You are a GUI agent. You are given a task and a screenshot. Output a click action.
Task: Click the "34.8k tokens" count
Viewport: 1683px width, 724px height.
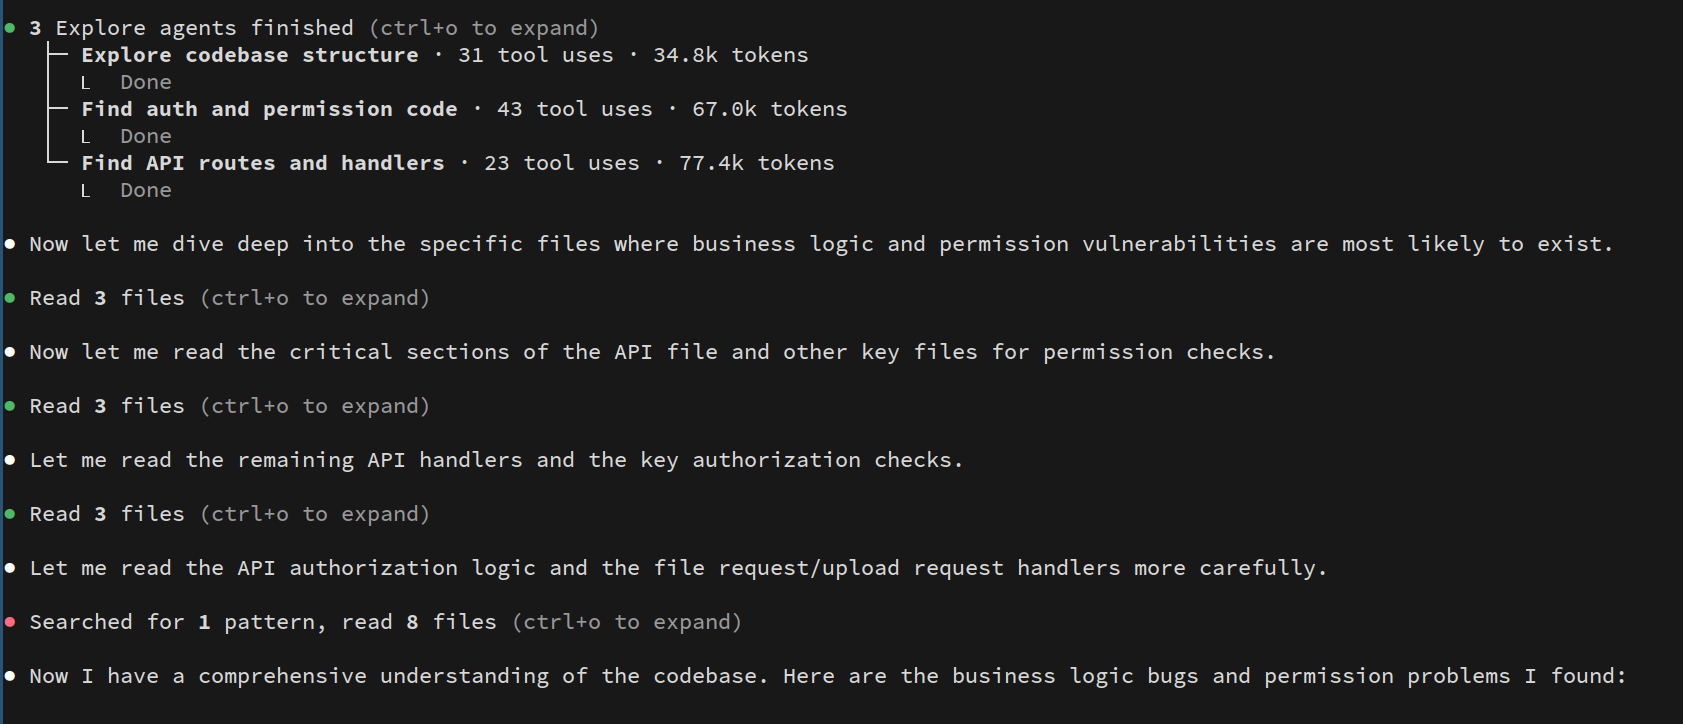(730, 55)
